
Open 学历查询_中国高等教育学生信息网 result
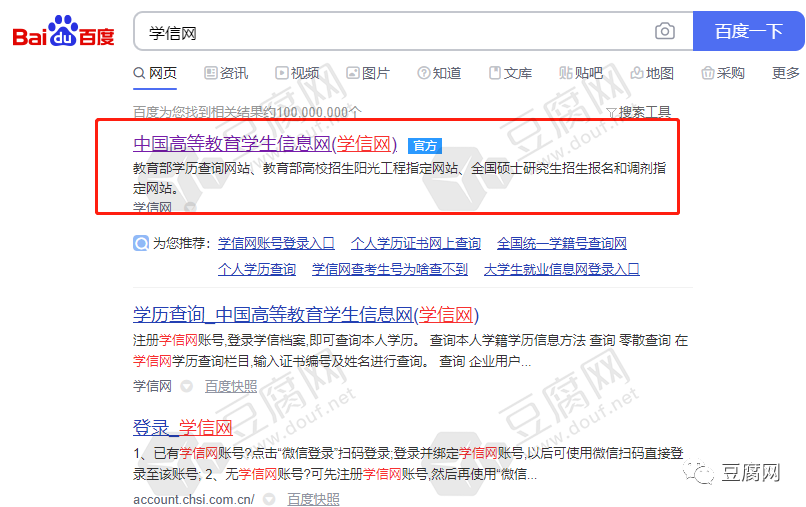[x=306, y=315]
